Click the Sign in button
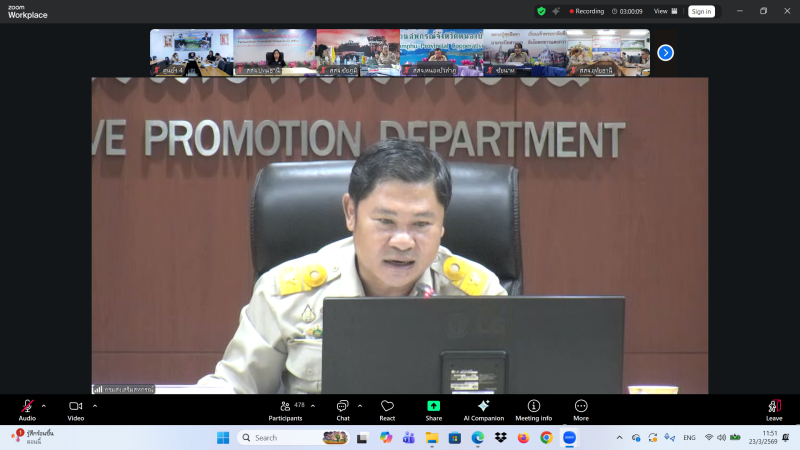Image resolution: width=800 pixels, height=450 pixels. 701,11
